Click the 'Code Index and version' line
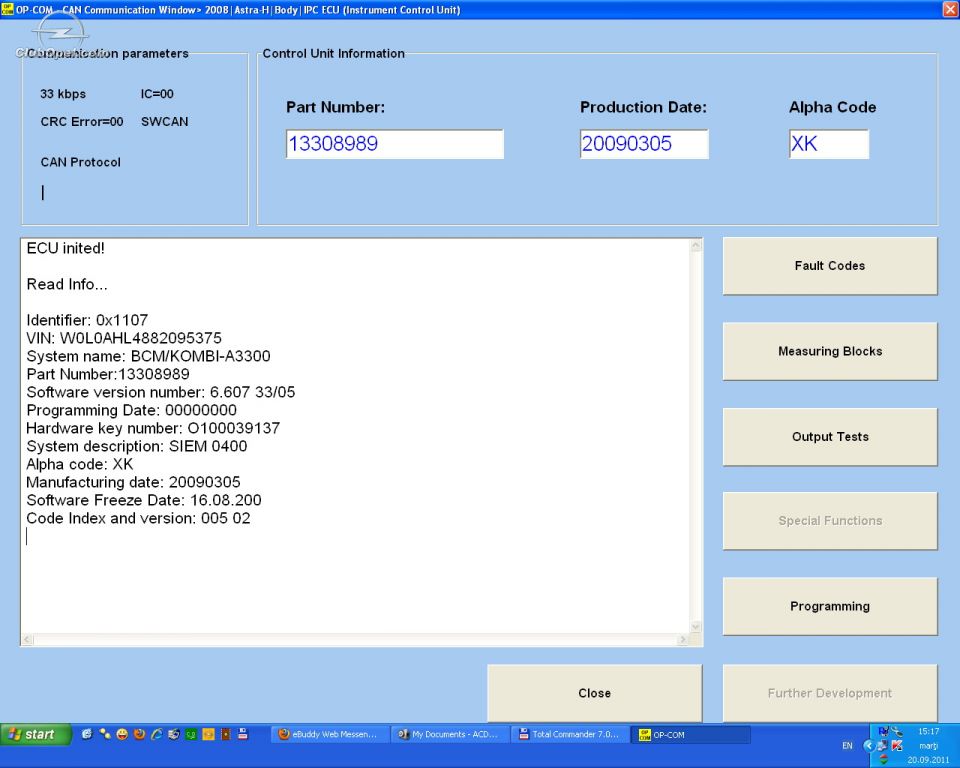This screenshot has width=960, height=768. pyautogui.click(x=138, y=518)
